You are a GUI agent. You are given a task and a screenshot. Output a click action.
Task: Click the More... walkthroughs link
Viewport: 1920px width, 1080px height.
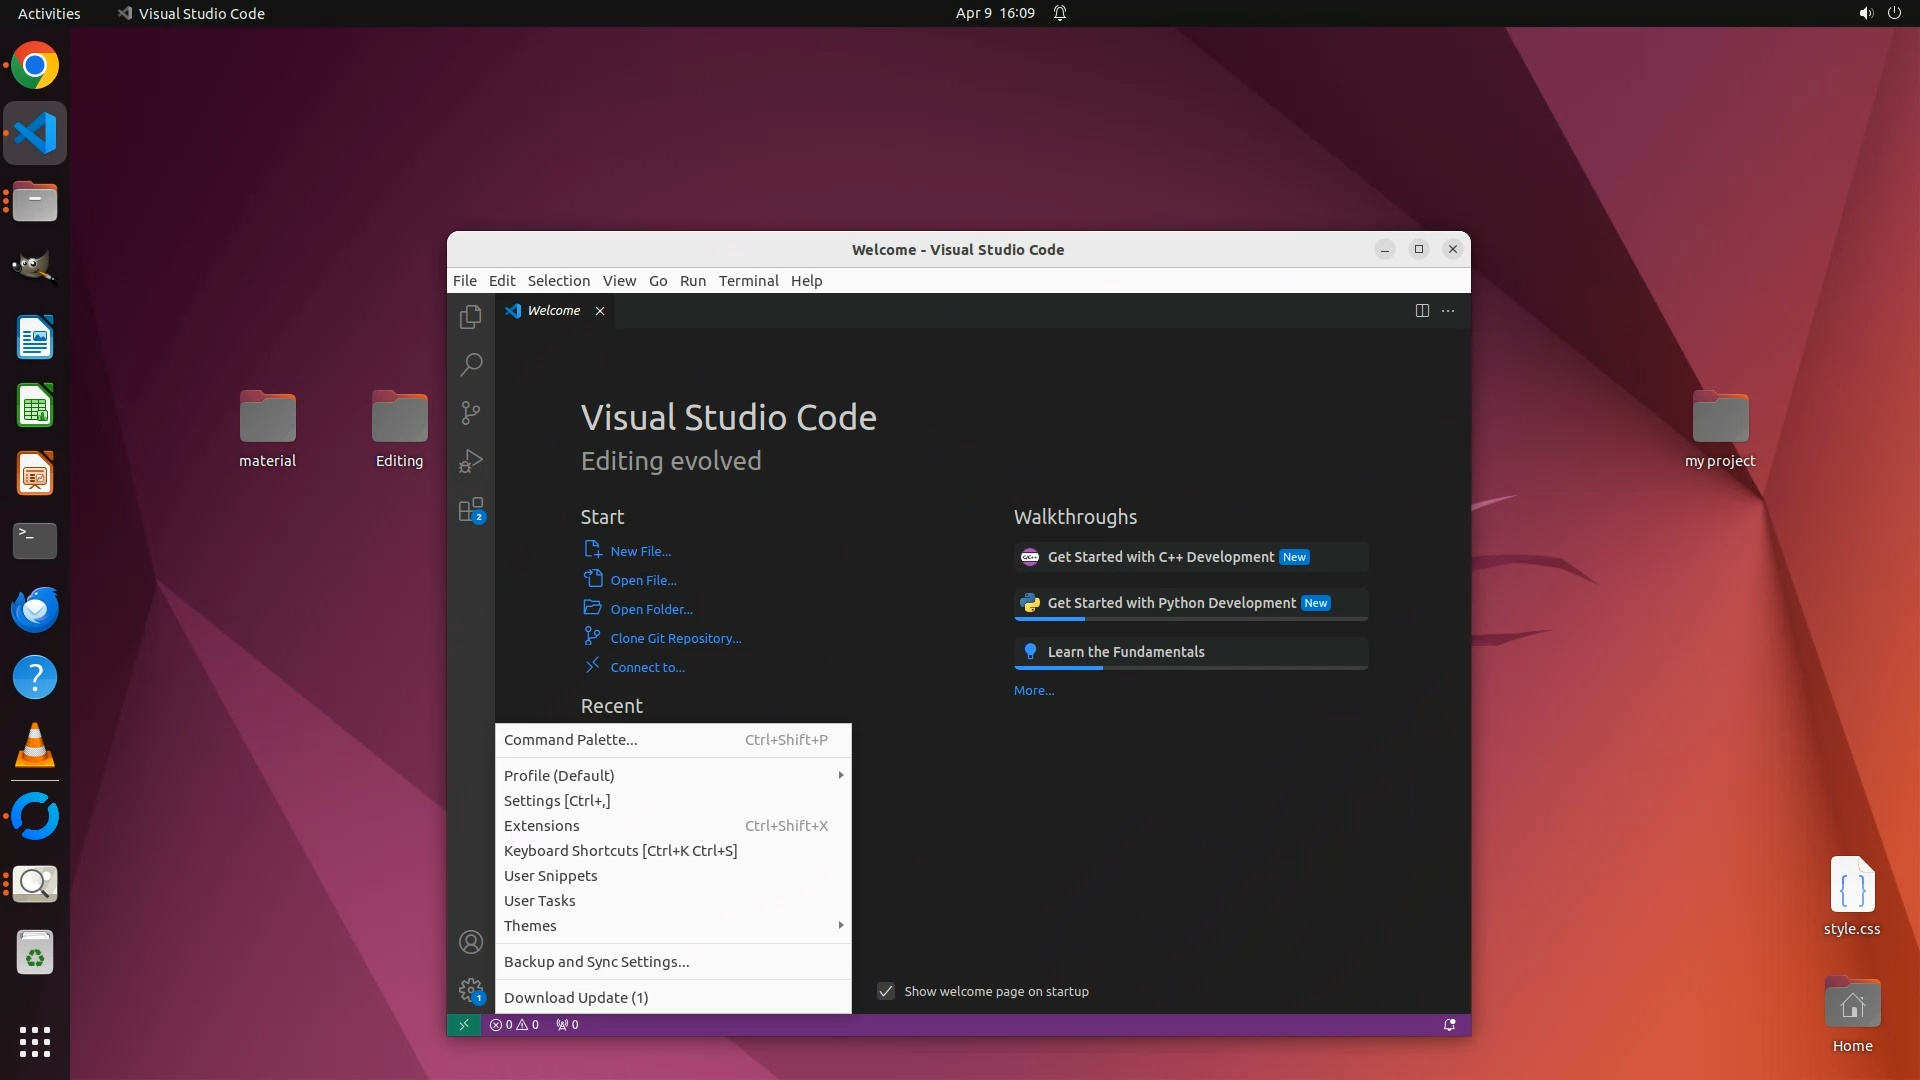pyautogui.click(x=1033, y=691)
